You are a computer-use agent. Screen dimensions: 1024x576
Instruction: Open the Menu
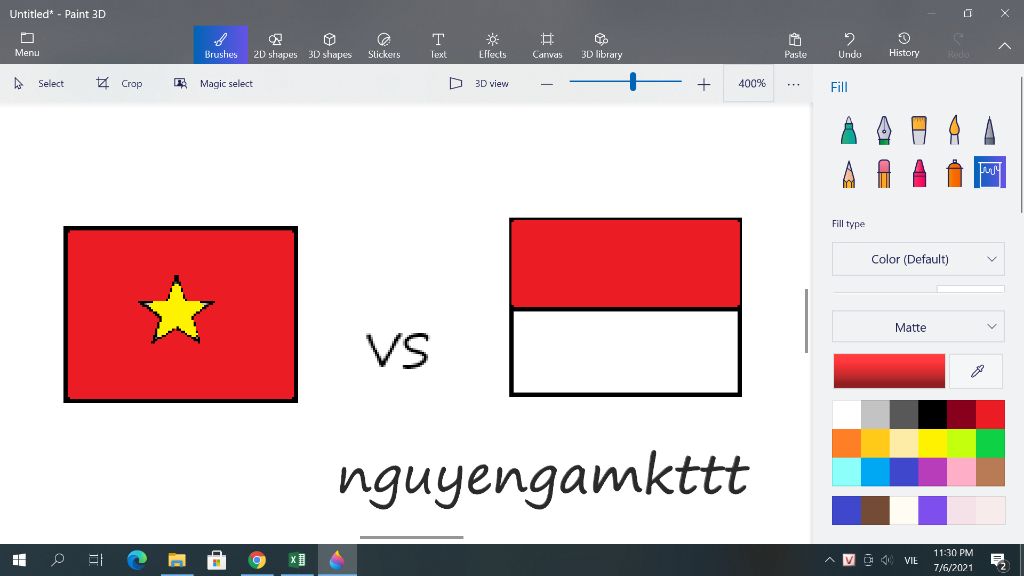click(27, 44)
